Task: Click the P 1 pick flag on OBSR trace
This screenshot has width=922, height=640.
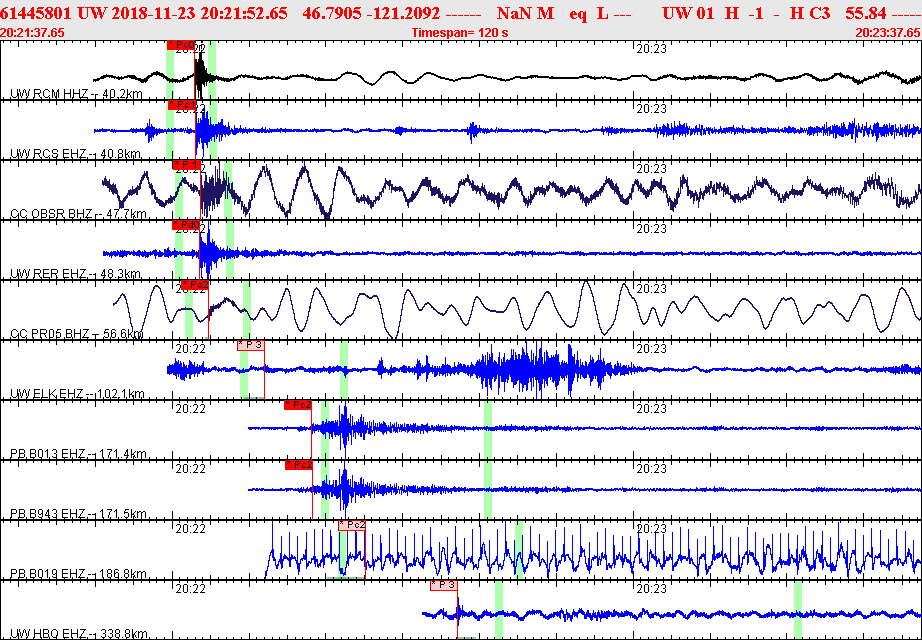Action: [x=187, y=165]
